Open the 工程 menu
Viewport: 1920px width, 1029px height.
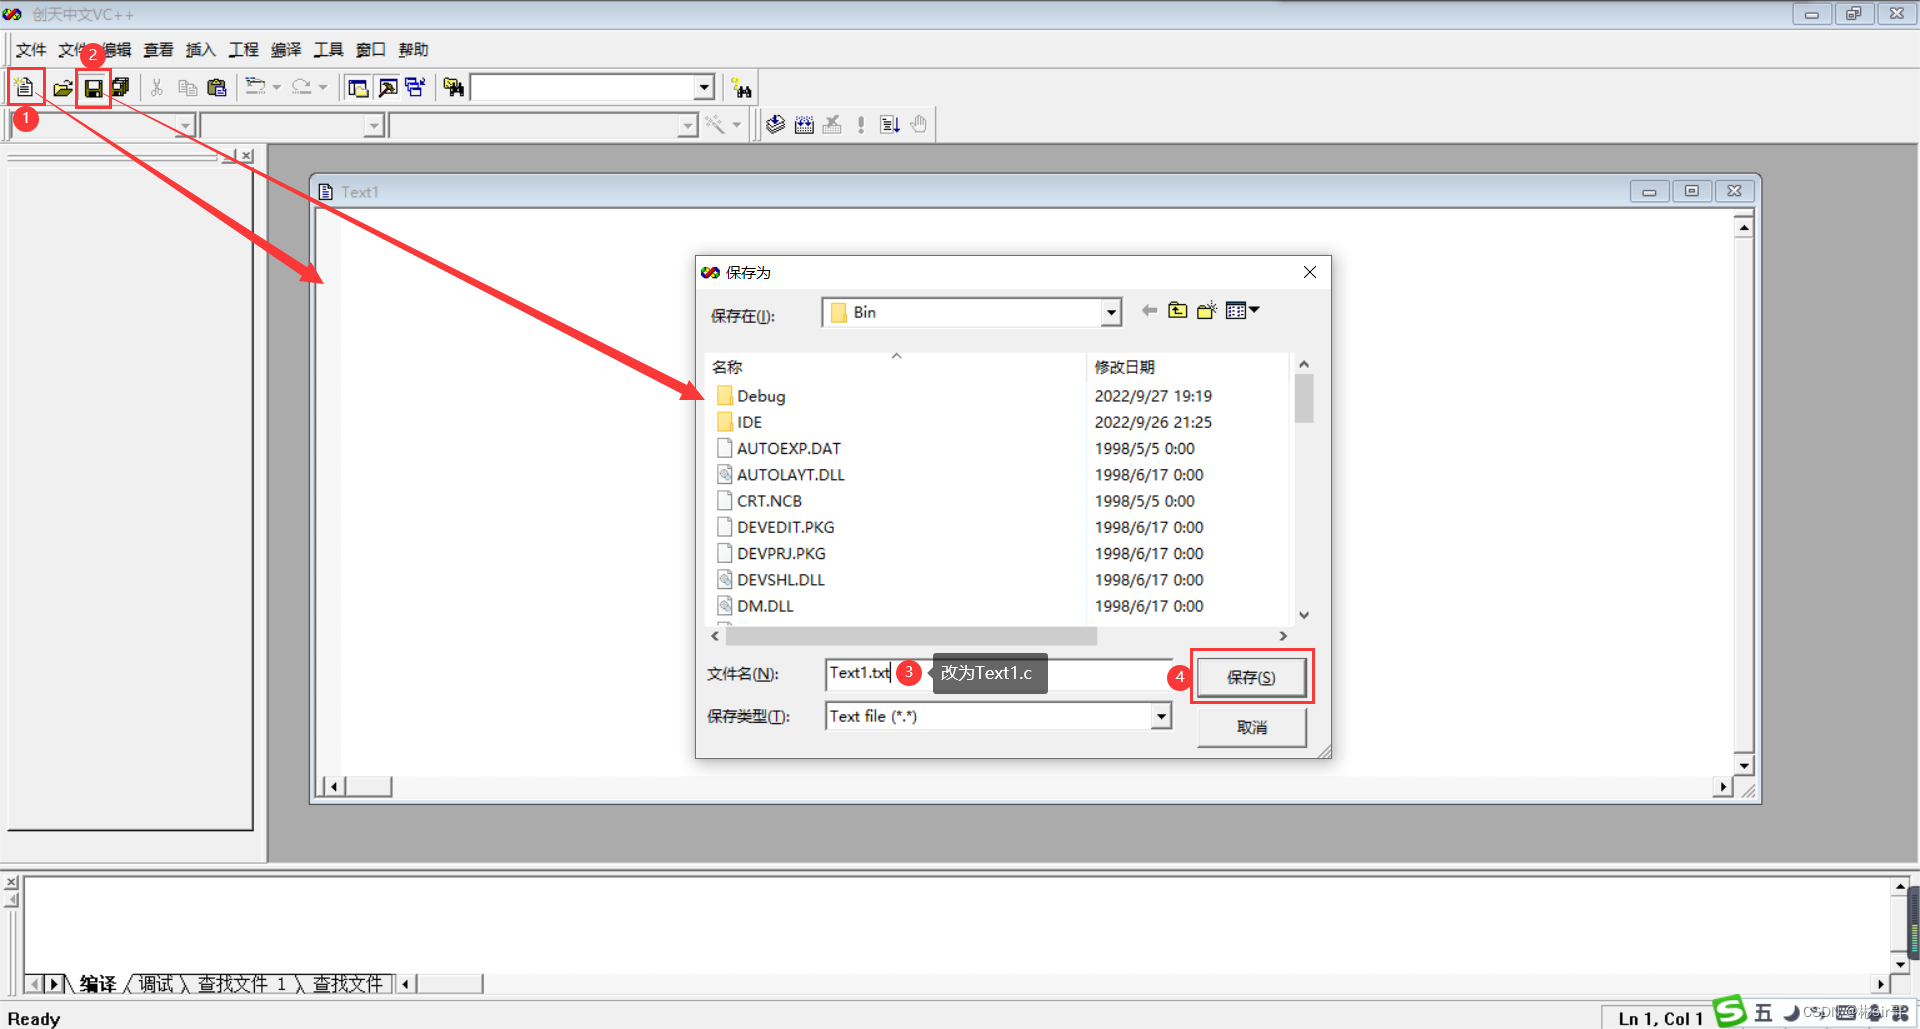coord(243,50)
